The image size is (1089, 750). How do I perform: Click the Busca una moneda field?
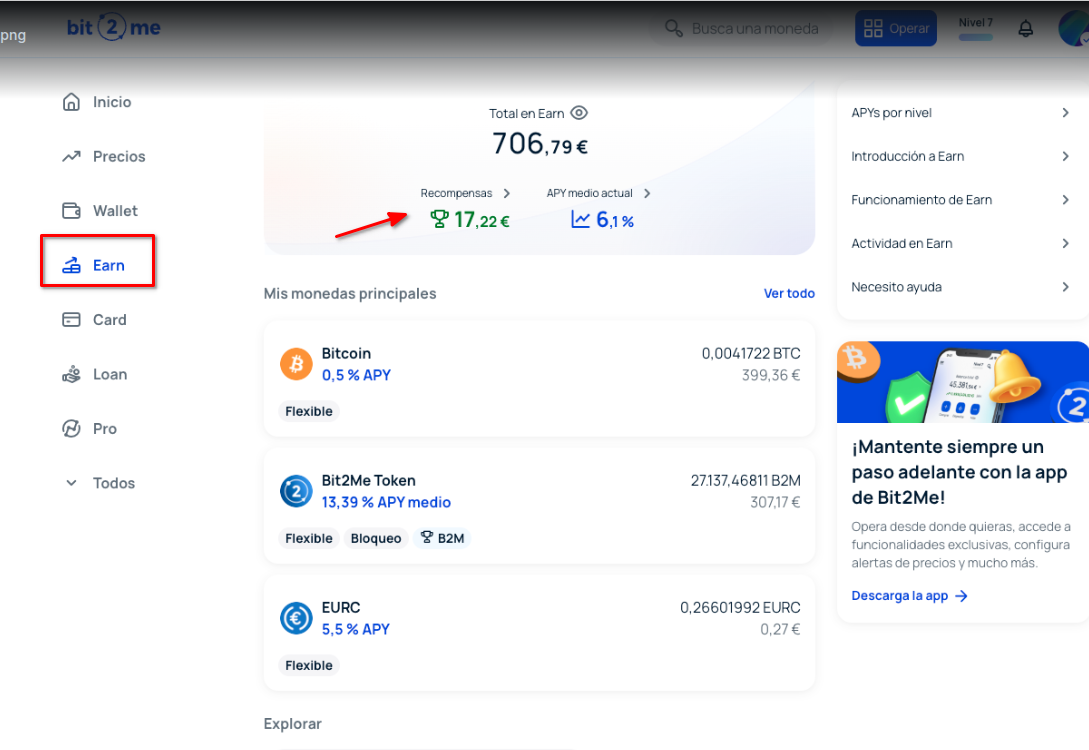tap(741, 28)
